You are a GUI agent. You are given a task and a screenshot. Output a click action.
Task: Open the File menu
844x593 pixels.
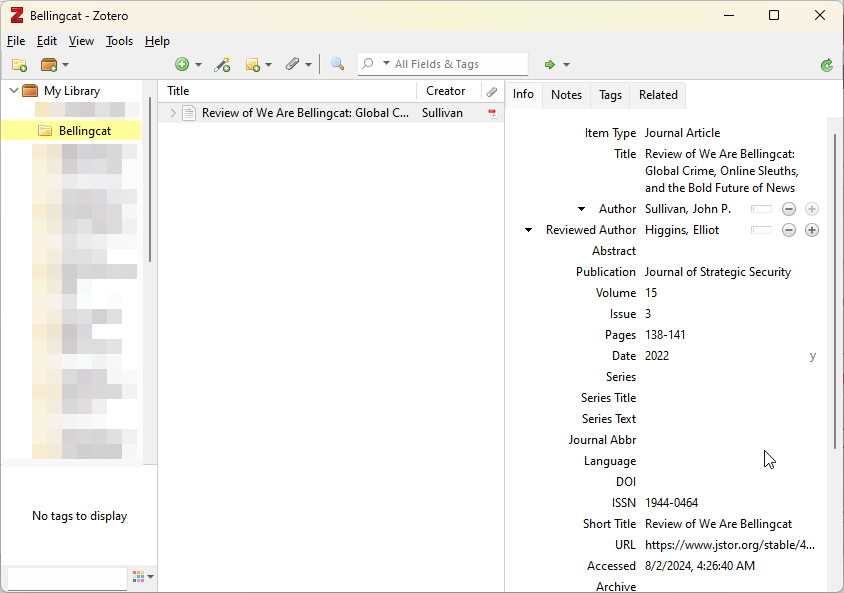[16, 41]
